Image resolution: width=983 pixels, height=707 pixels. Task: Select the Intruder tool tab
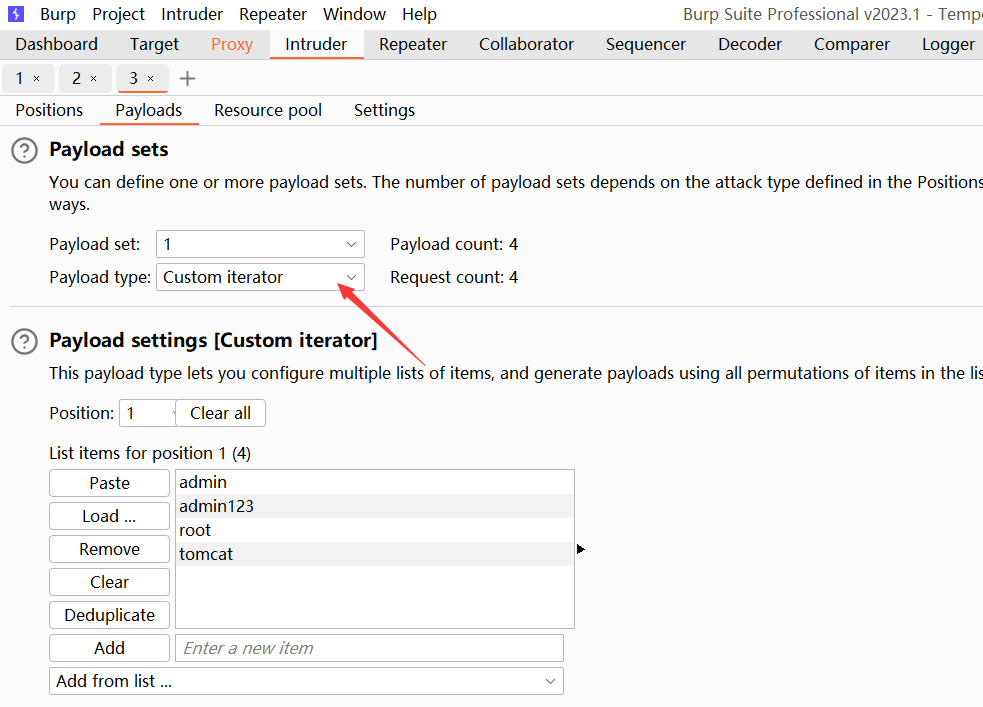click(x=316, y=45)
